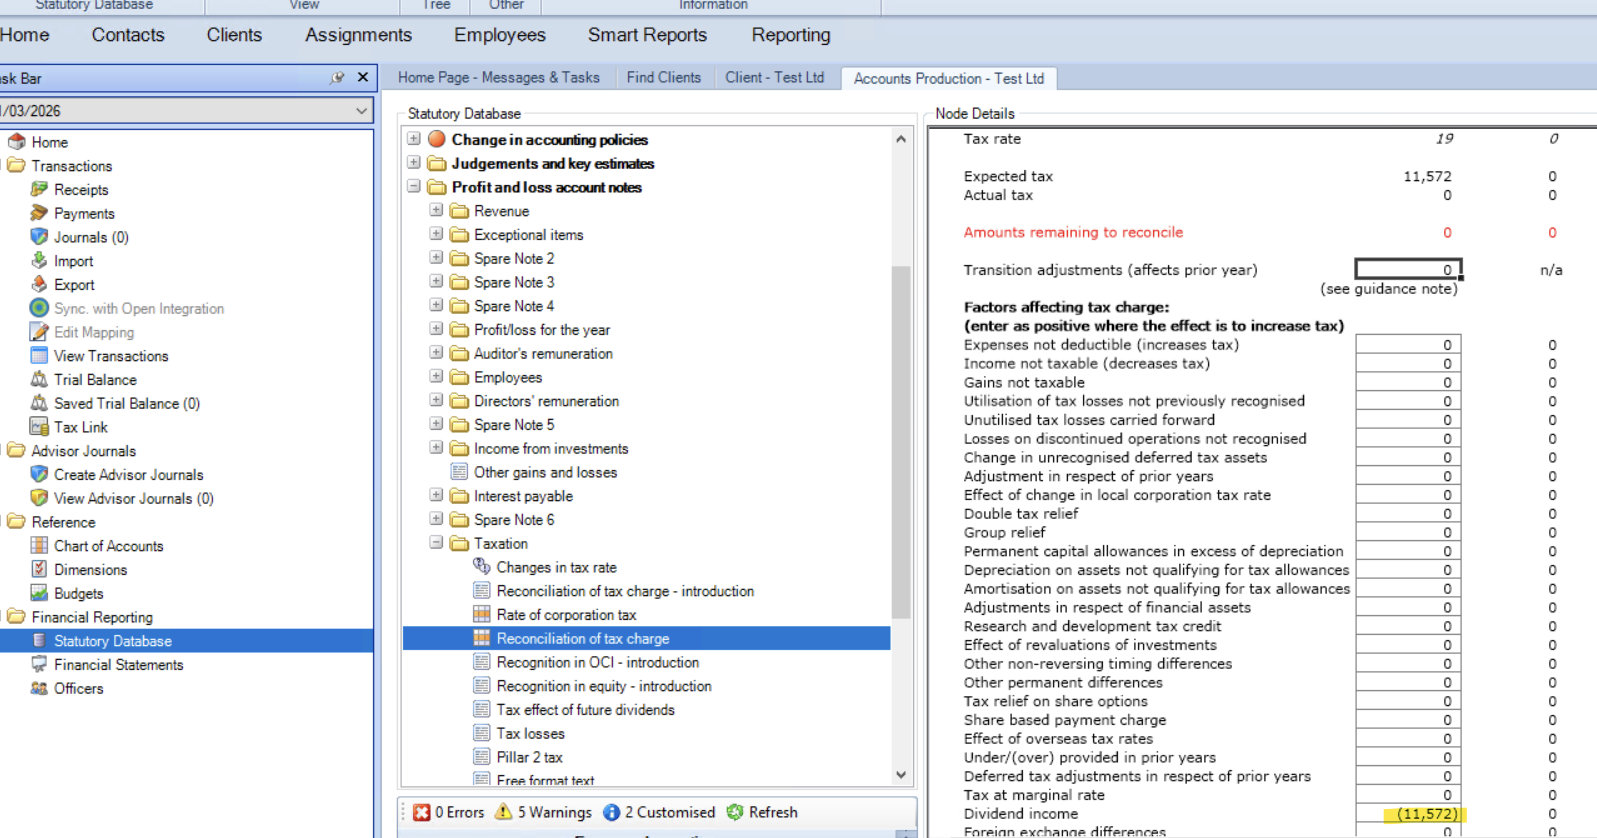Click the 5 Warnings indicator
This screenshot has height=838, width=1597.
pos(545,812)
